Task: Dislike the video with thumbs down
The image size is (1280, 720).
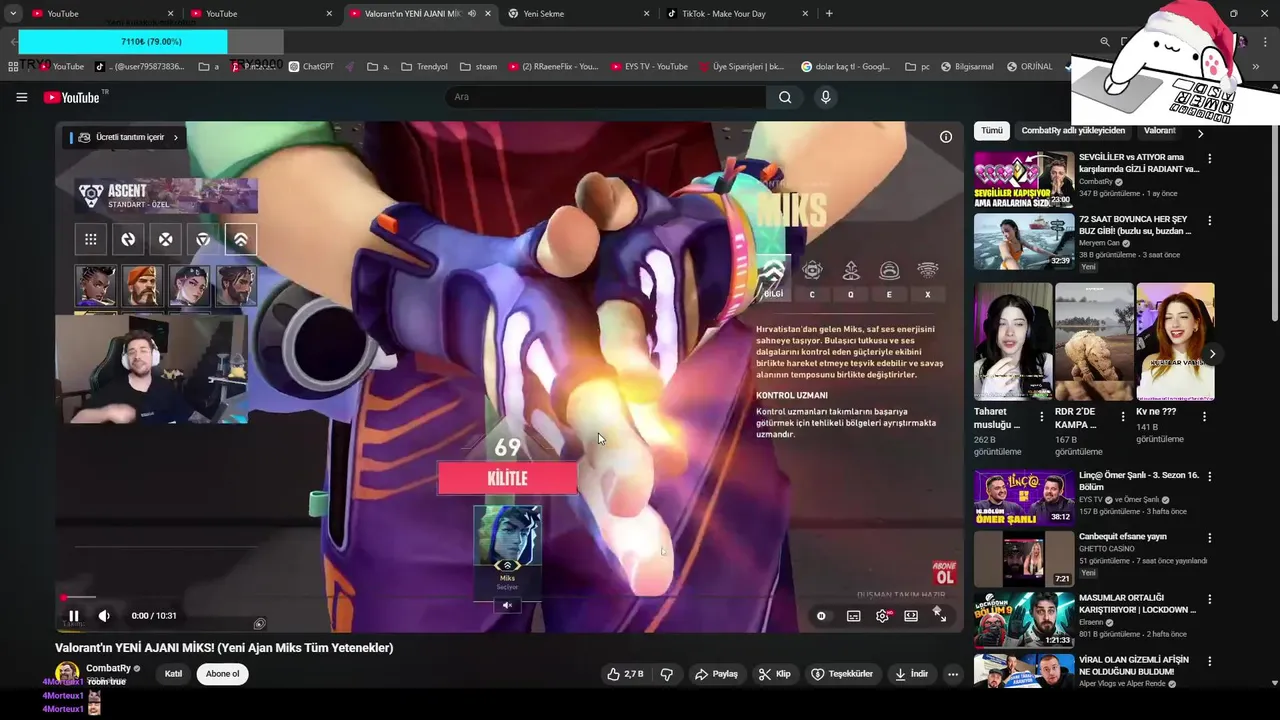Action: click(667, 674)
